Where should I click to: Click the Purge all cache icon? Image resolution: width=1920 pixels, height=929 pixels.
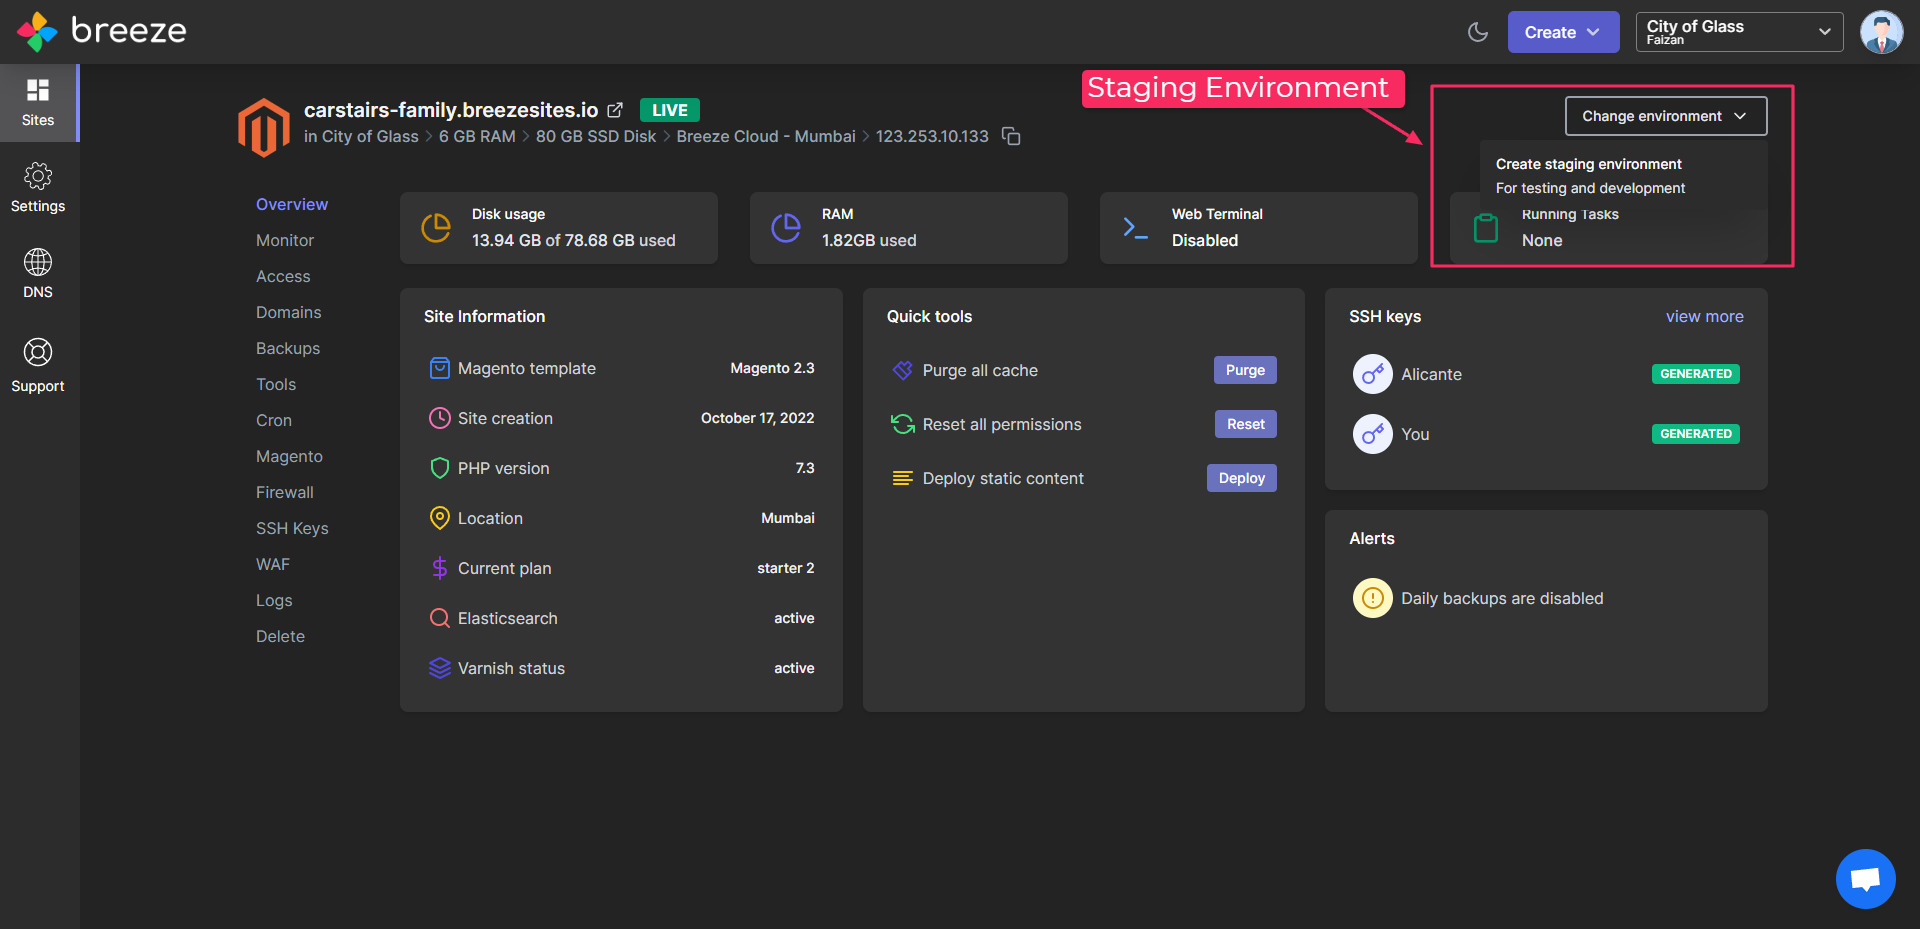pyautogui.click(x=903, y=370)
